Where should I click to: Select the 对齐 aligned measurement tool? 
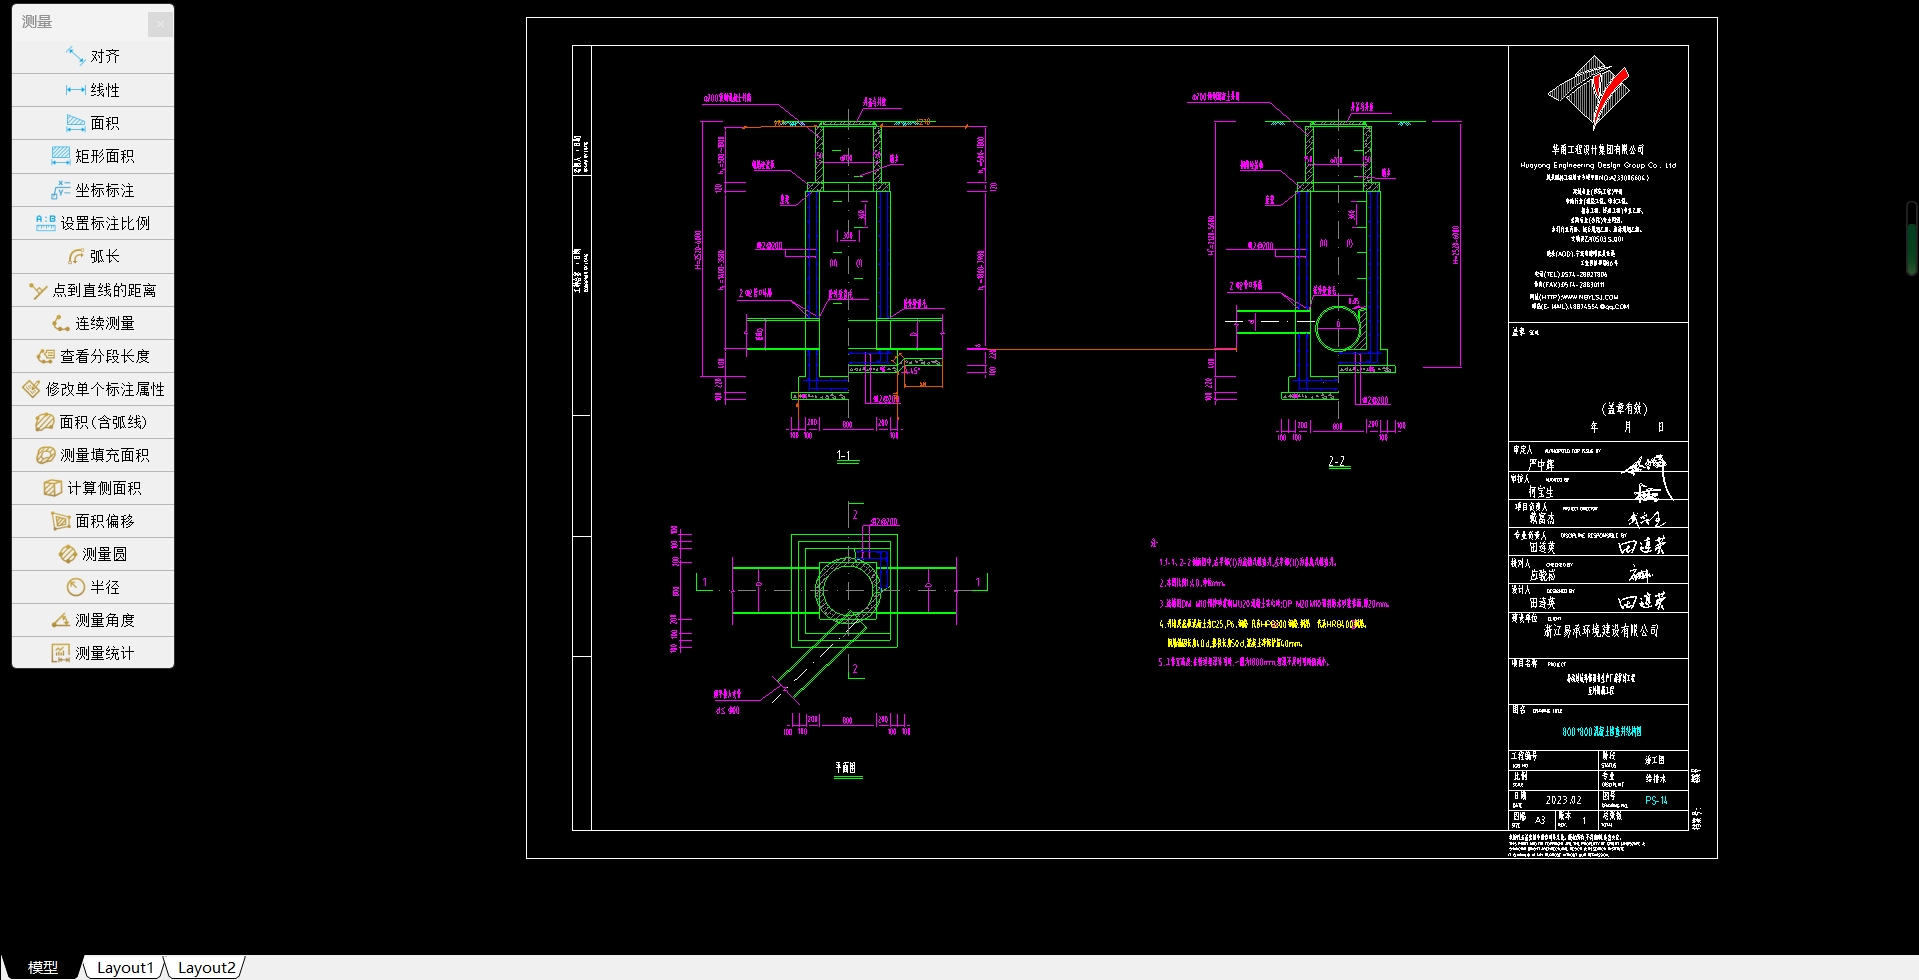click(x=92, y=57)
